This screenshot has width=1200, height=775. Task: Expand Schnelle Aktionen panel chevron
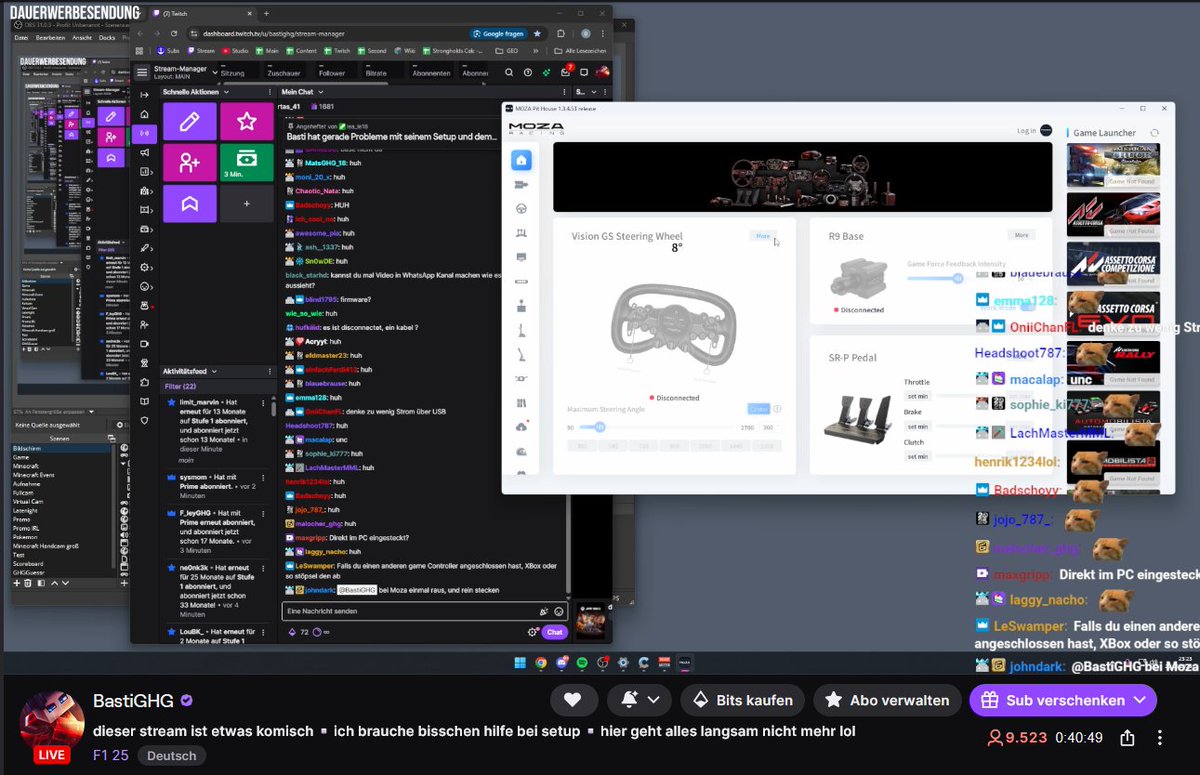point(227,92)
